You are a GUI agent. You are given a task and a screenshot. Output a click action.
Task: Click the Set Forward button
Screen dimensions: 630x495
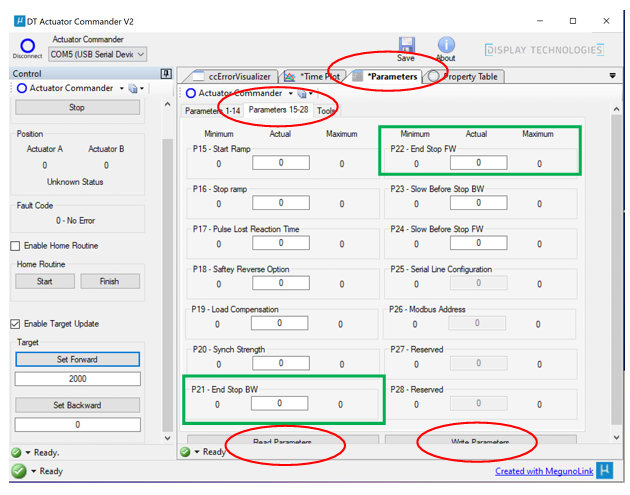[x=77, y=359]
